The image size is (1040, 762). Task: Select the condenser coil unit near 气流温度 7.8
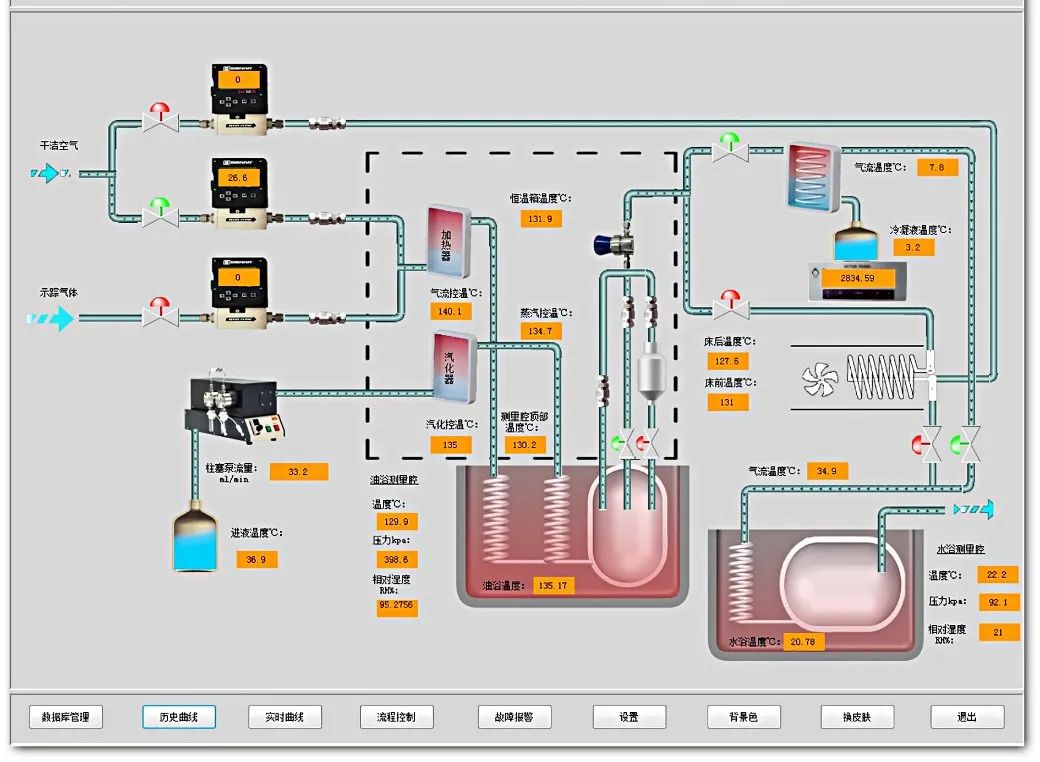[812, 178]
